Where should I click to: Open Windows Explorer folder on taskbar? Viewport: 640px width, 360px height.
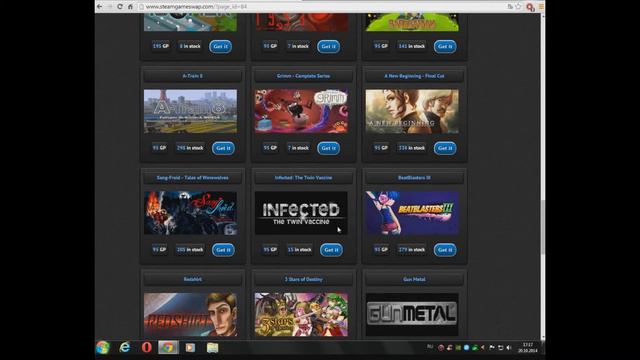[x=212, y=347]
